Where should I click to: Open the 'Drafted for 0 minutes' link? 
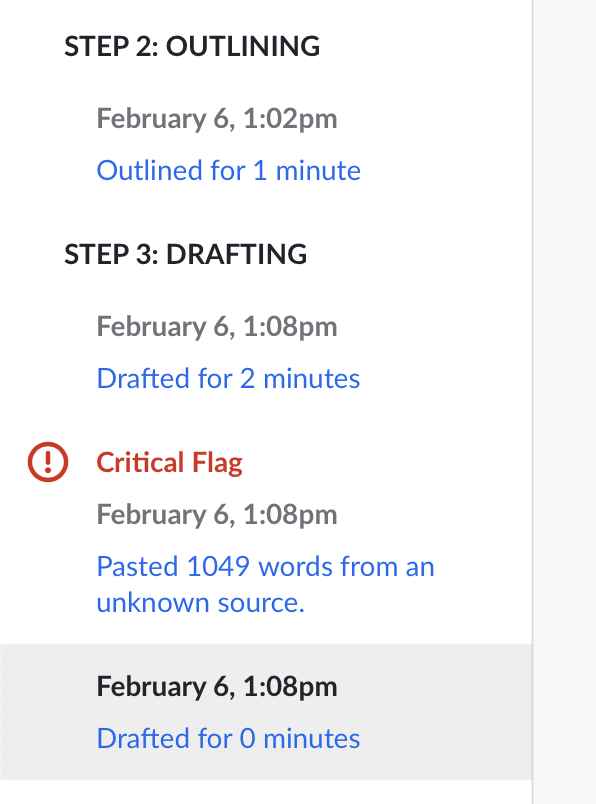(229, 738)
